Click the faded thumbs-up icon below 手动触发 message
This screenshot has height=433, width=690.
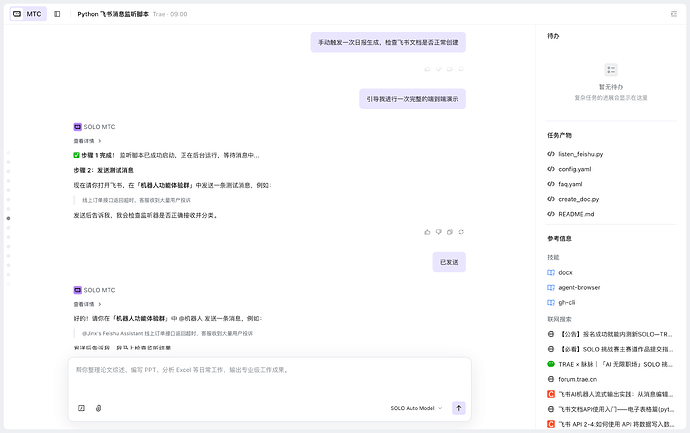[x=427, y=69]
